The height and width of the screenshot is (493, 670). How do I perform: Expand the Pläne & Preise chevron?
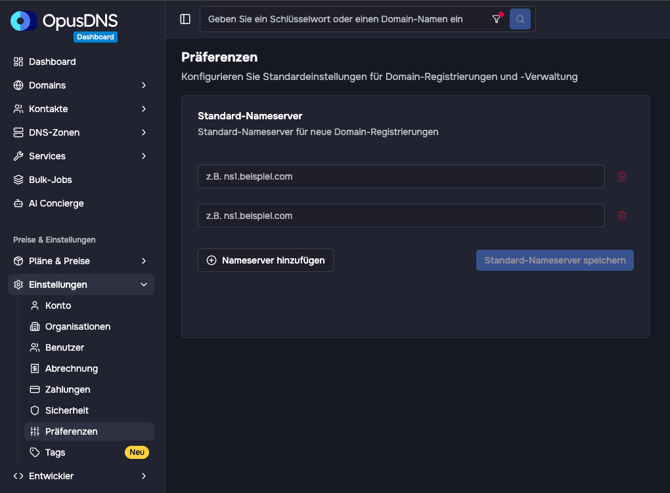144,261
